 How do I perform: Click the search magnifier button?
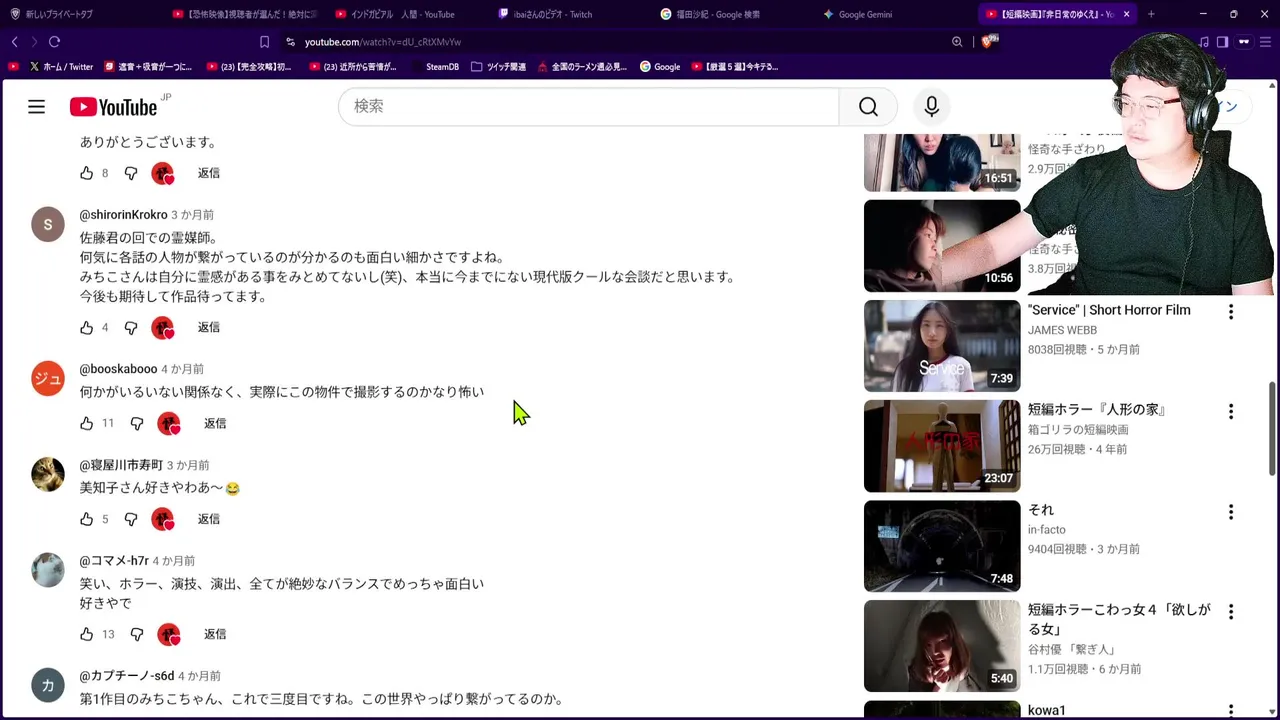pyautogui.click(x=868, y=106)
